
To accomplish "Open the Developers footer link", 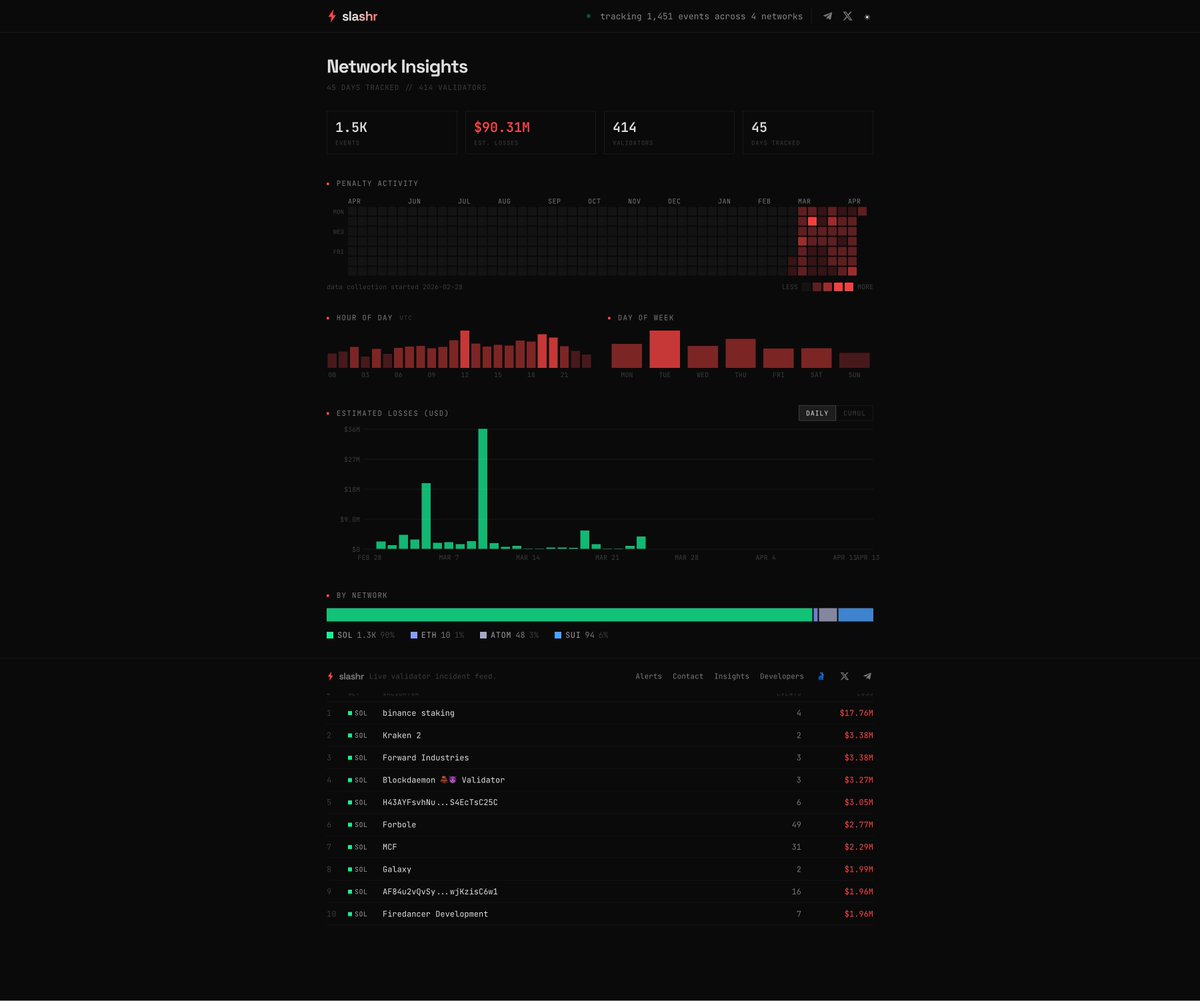I will coord(782,677).
